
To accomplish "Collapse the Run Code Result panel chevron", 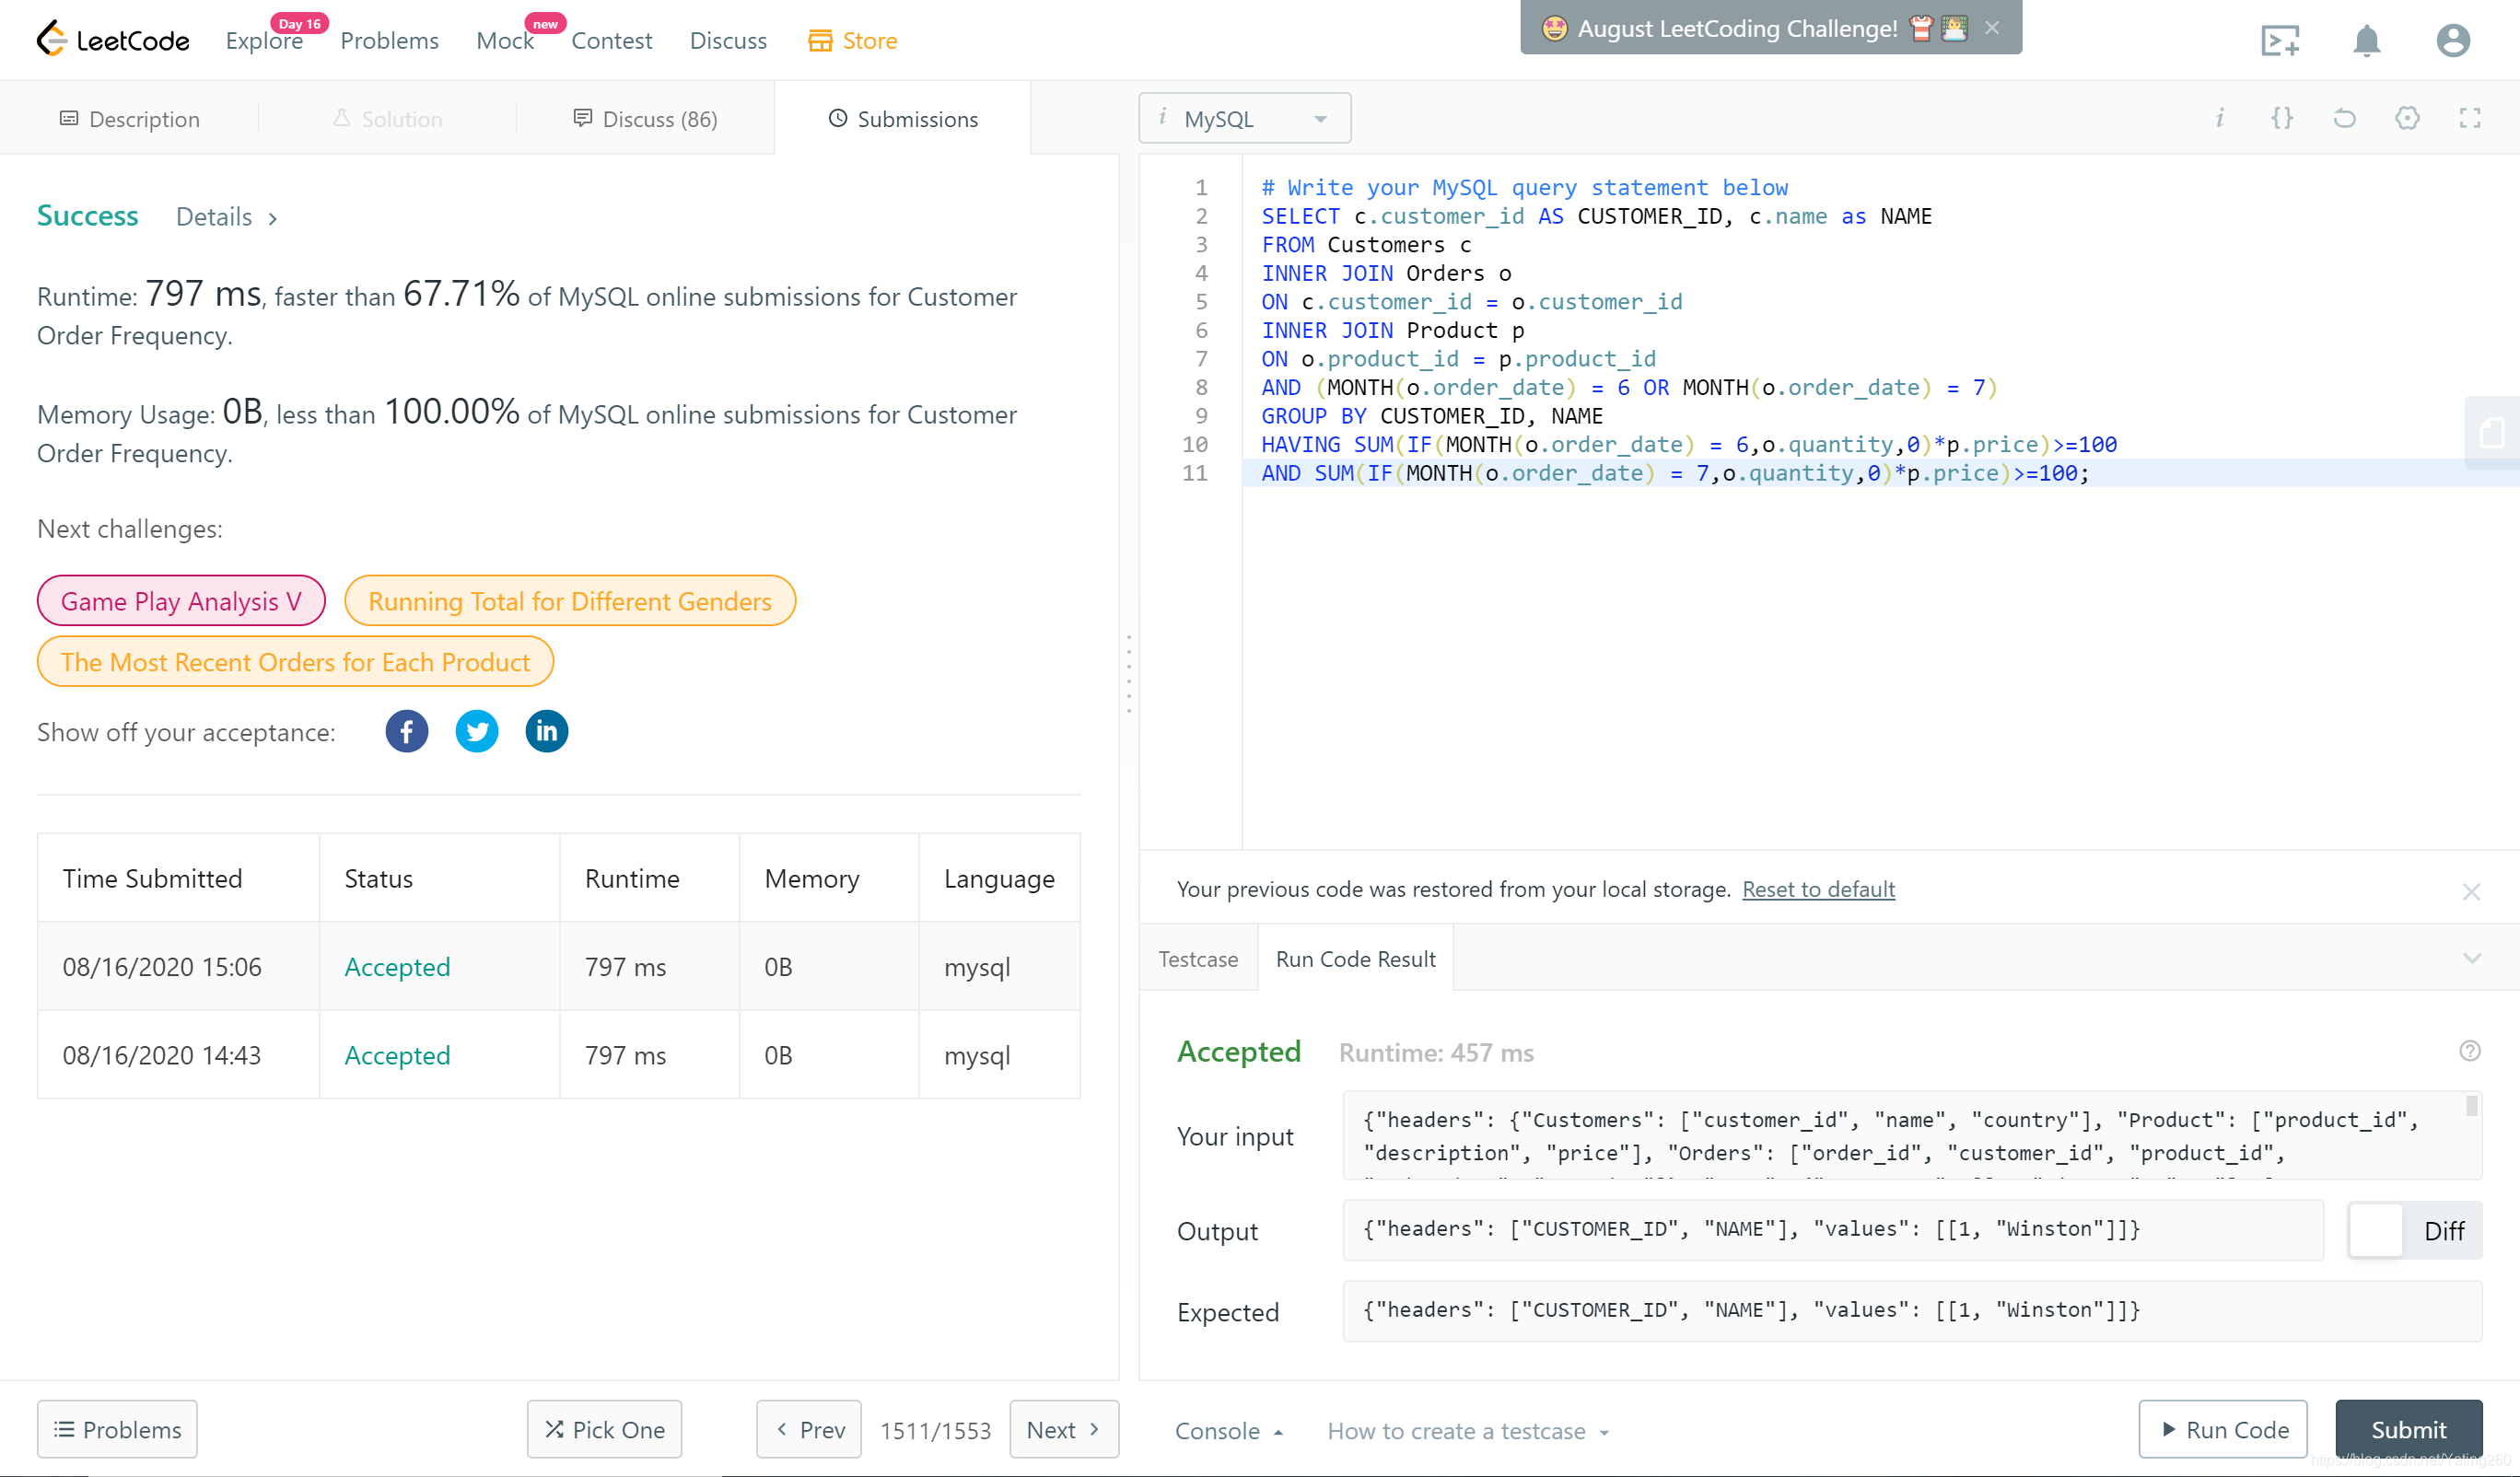I will tap(2472, 959).
